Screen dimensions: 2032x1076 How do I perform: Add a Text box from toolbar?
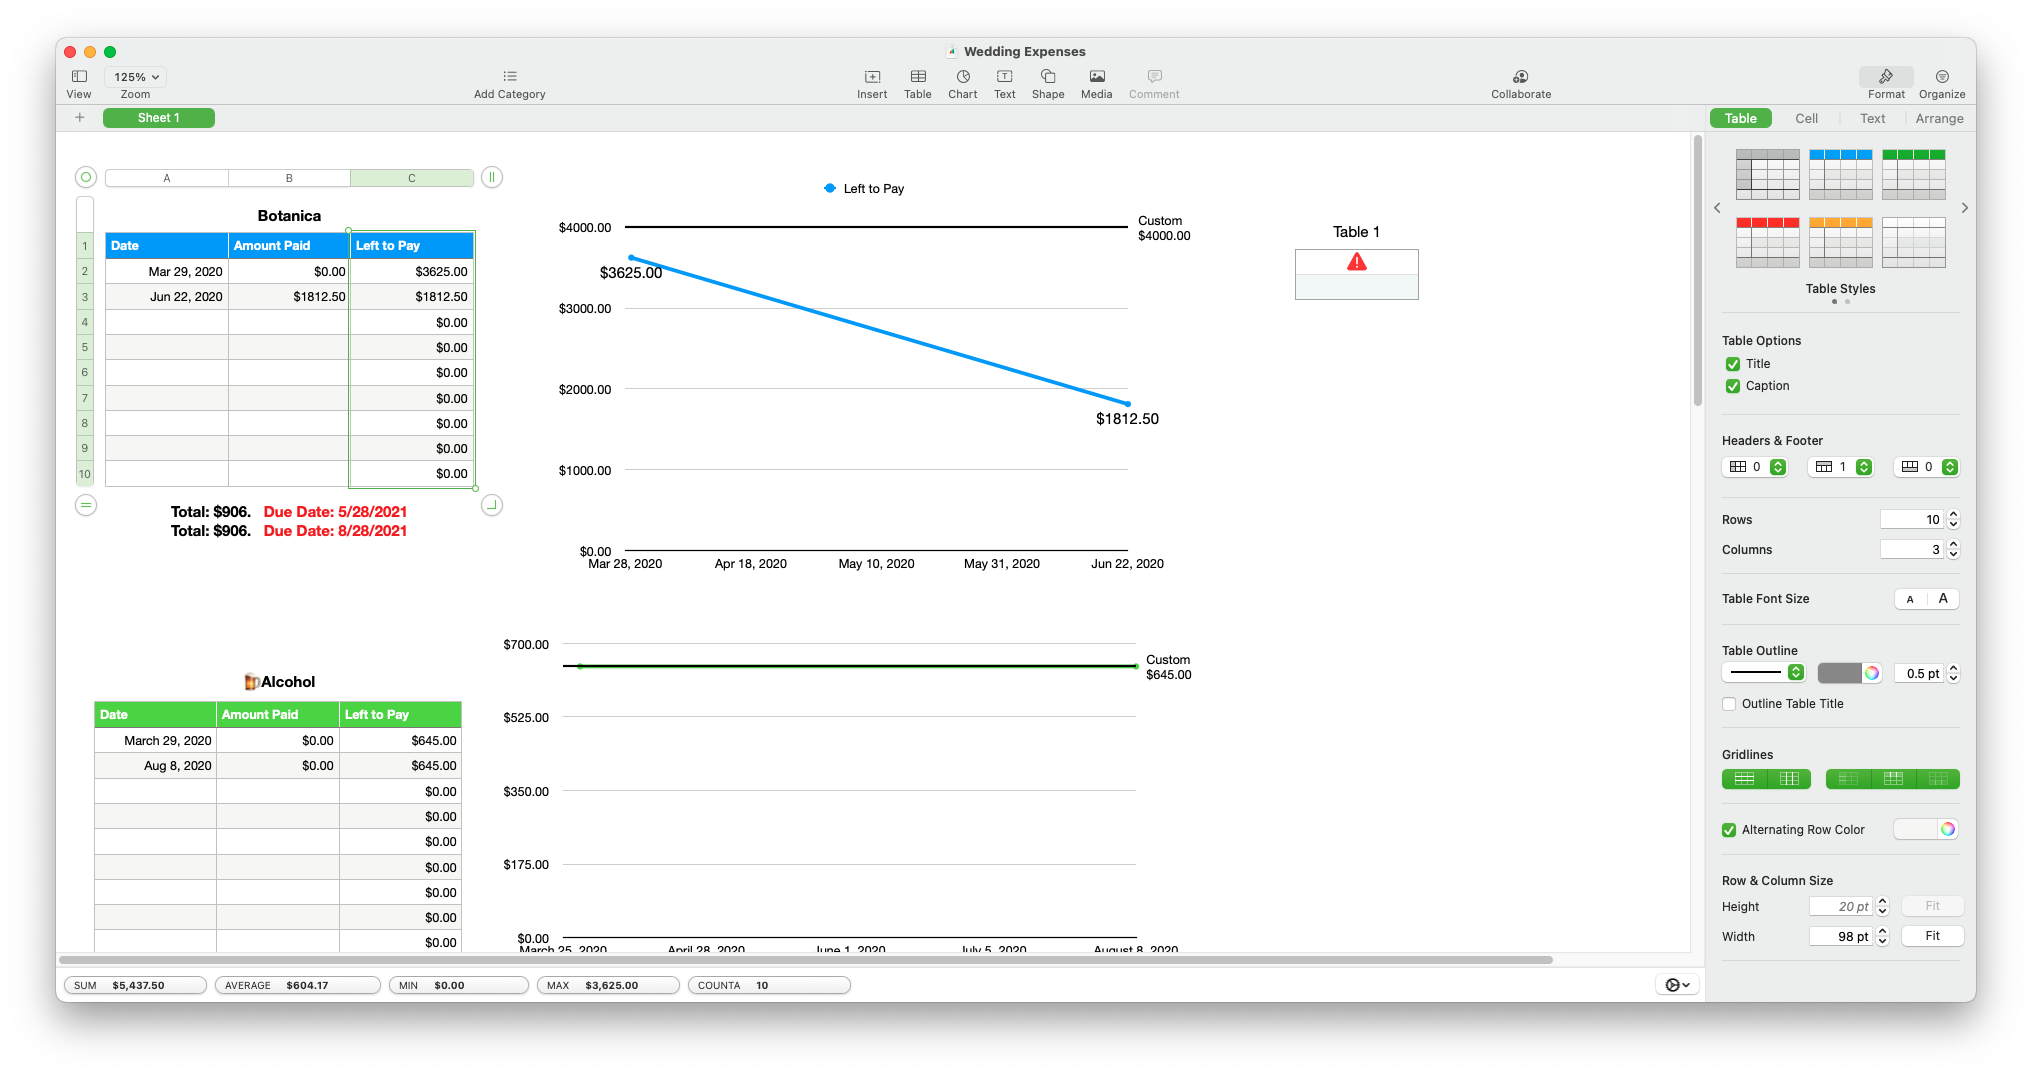pos(1004,77)
